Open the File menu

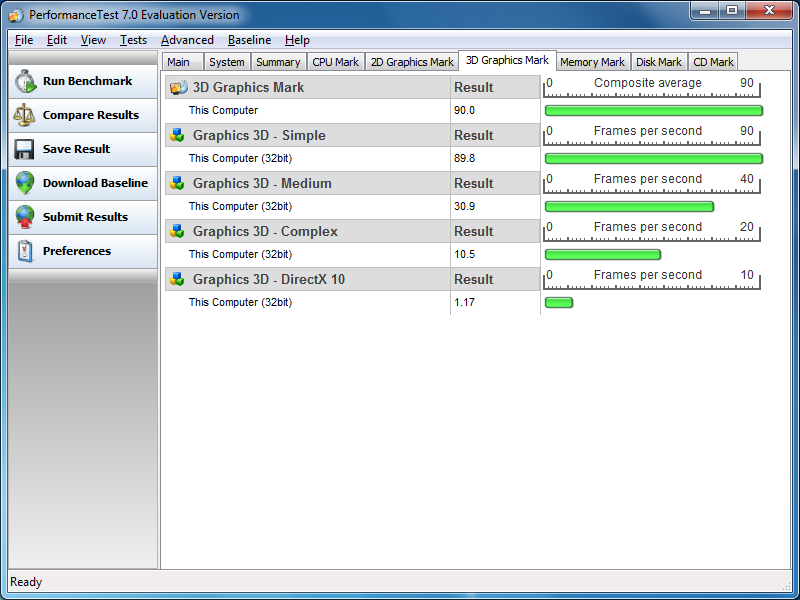24,40
